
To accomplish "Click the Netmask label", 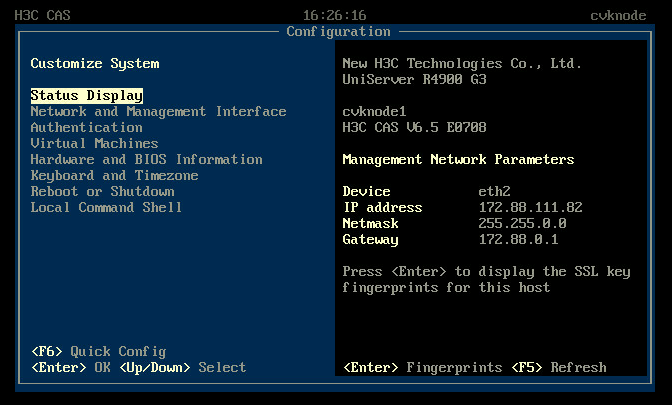I will [x=370, y=224].
